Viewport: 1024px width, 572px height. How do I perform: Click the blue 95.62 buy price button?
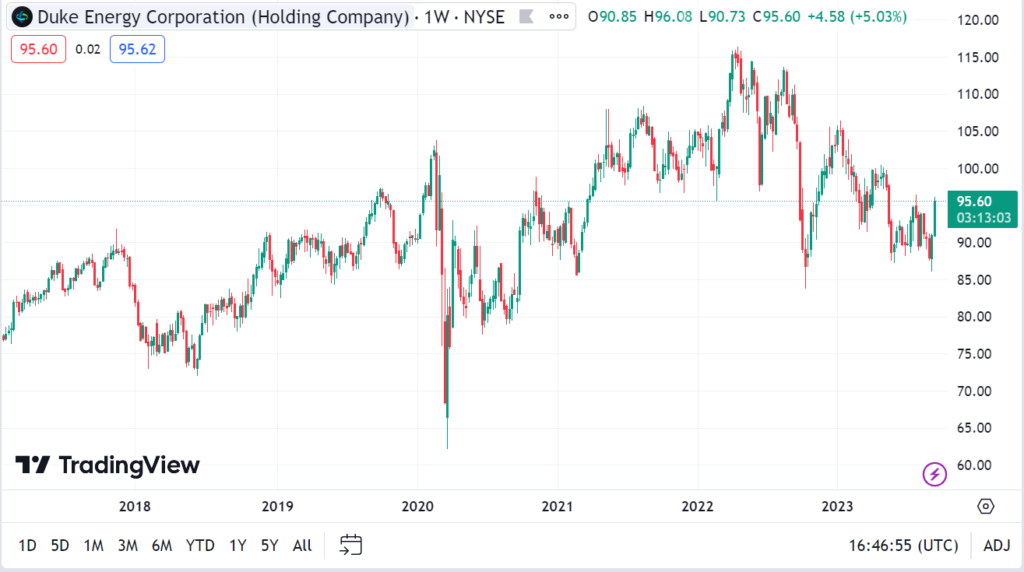click(x=137, y=49)
